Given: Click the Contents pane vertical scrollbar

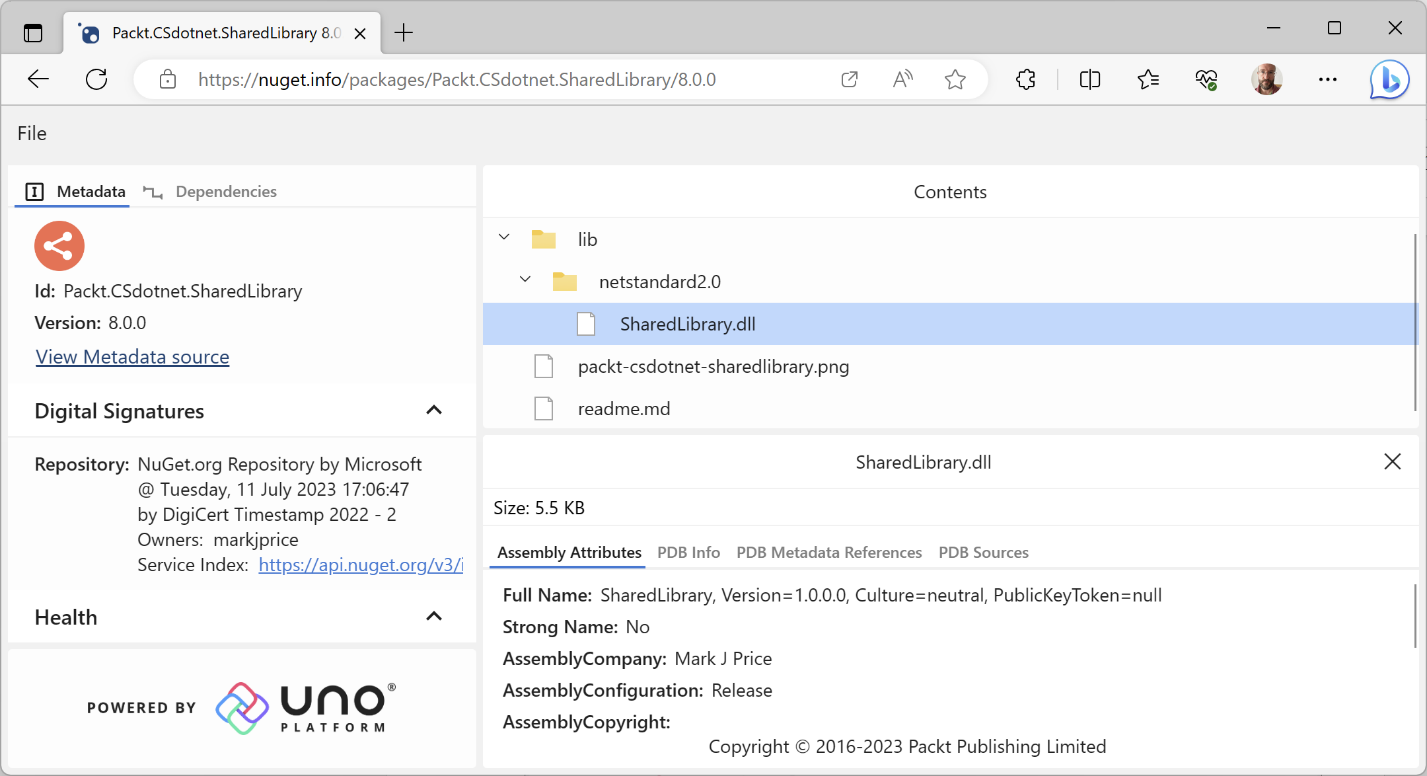Looking at the screenshot, I should 1415,320.
